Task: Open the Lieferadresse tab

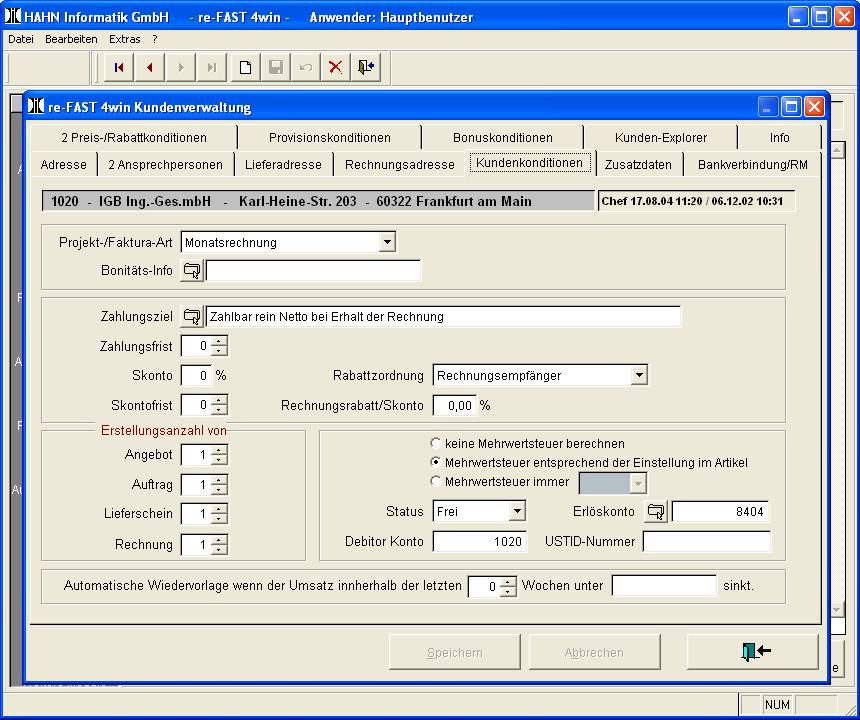Action: 284,165
